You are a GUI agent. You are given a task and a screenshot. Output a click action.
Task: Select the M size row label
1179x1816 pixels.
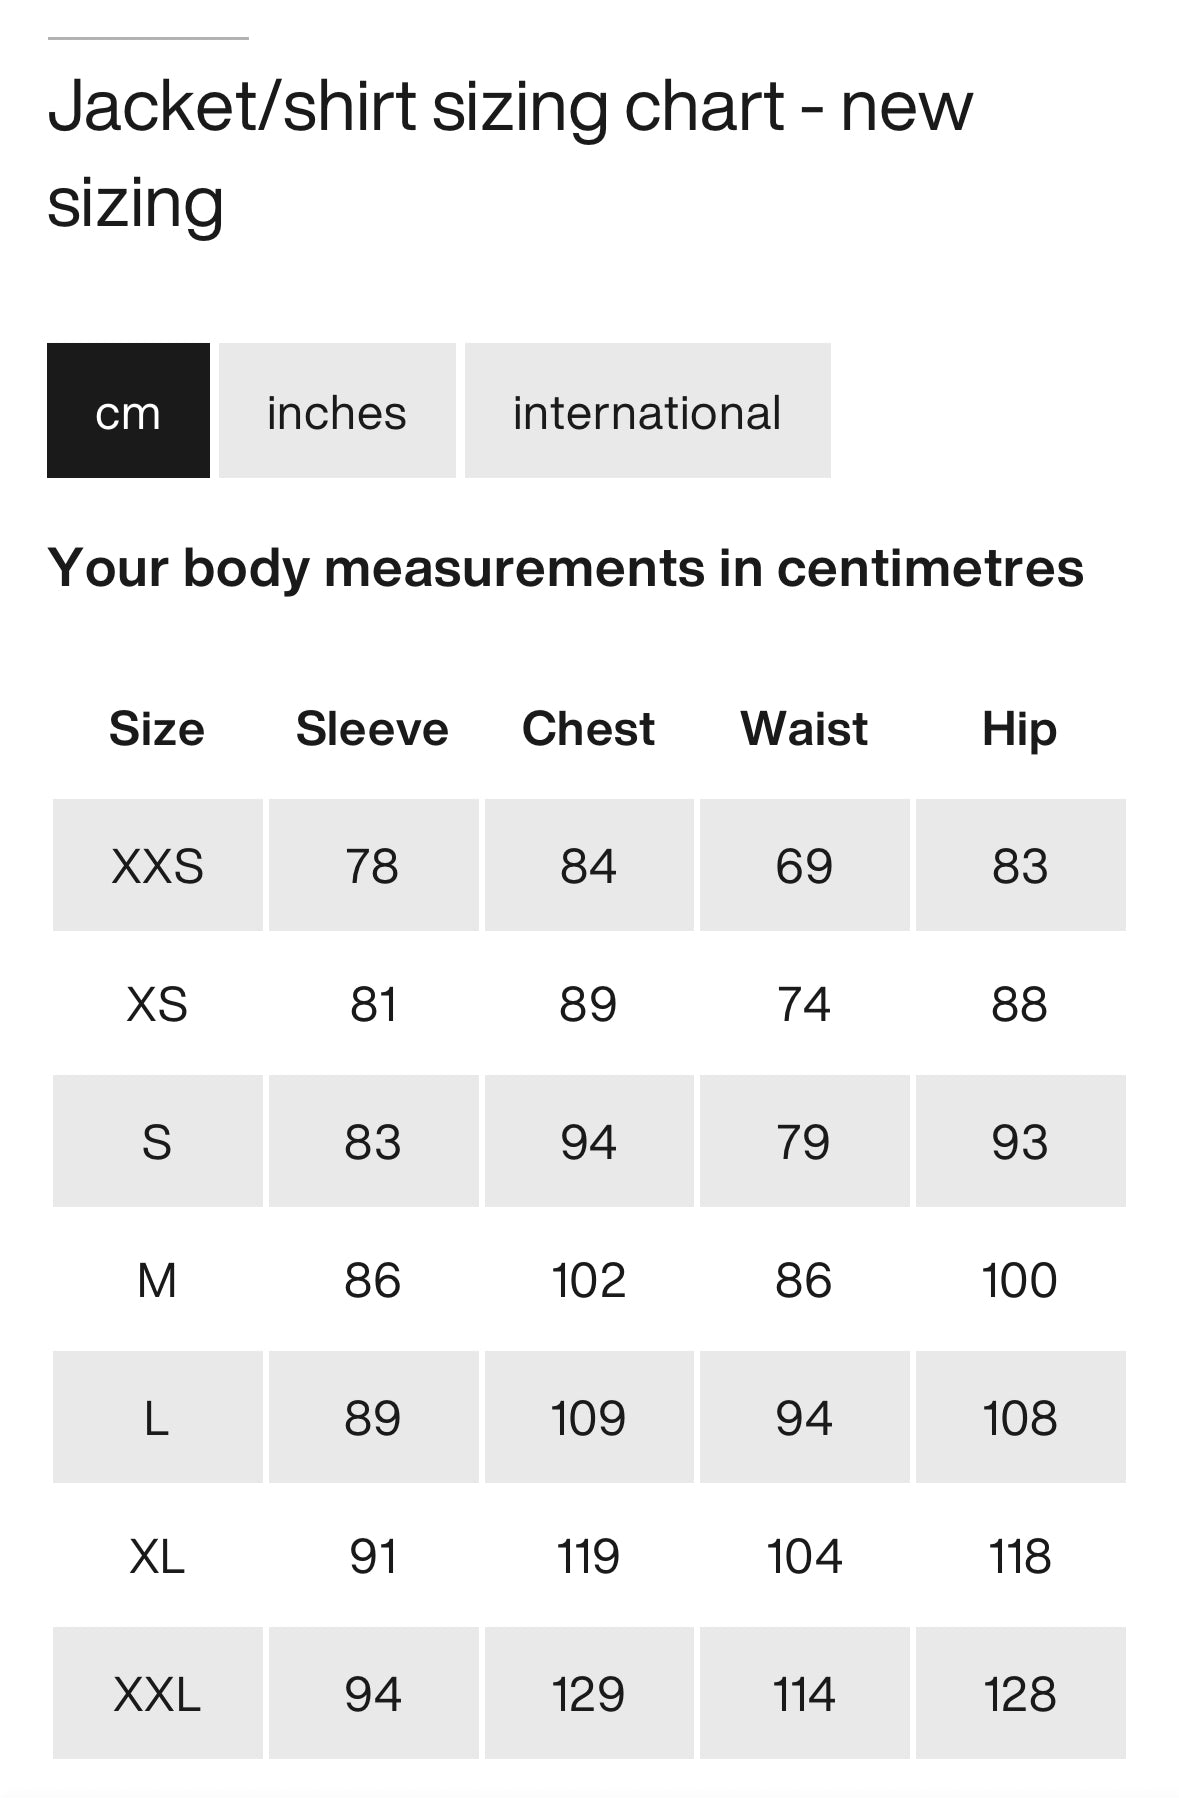[157, 1280]
